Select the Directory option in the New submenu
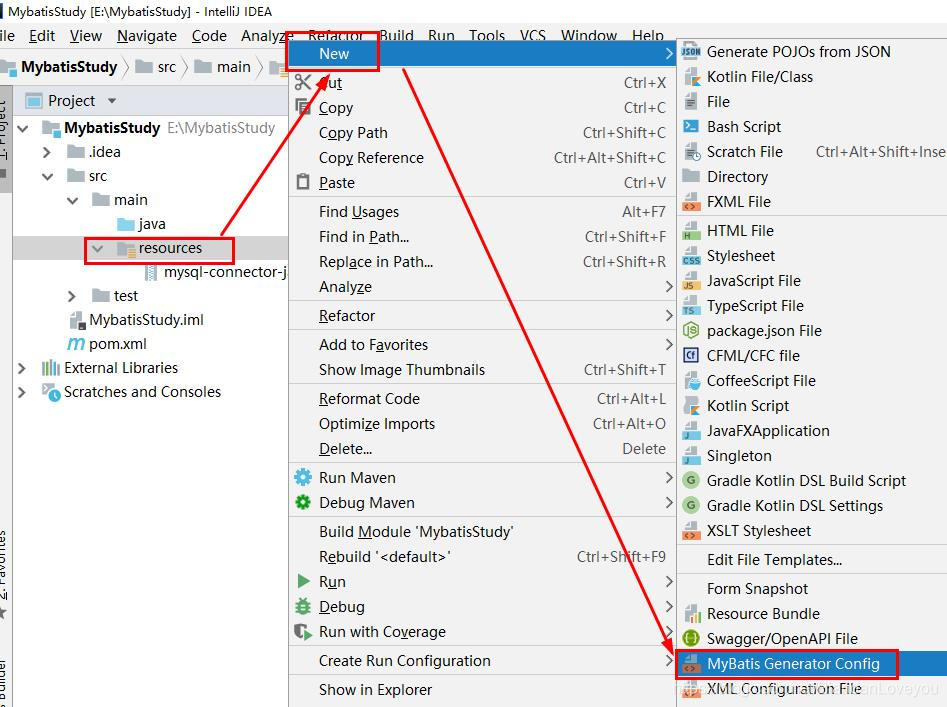Image resolution: width=947 pixels, height=707 pixels. click(x=812, y=177)
